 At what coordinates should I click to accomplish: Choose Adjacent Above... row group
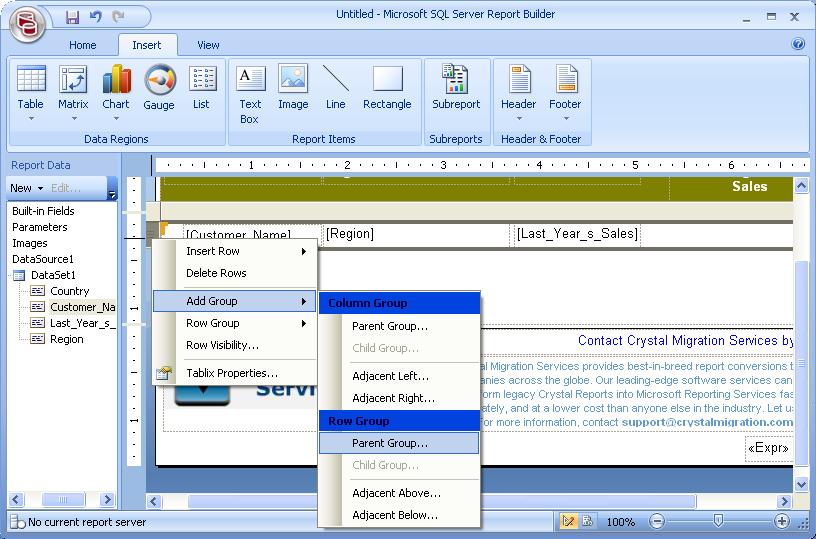399,493
